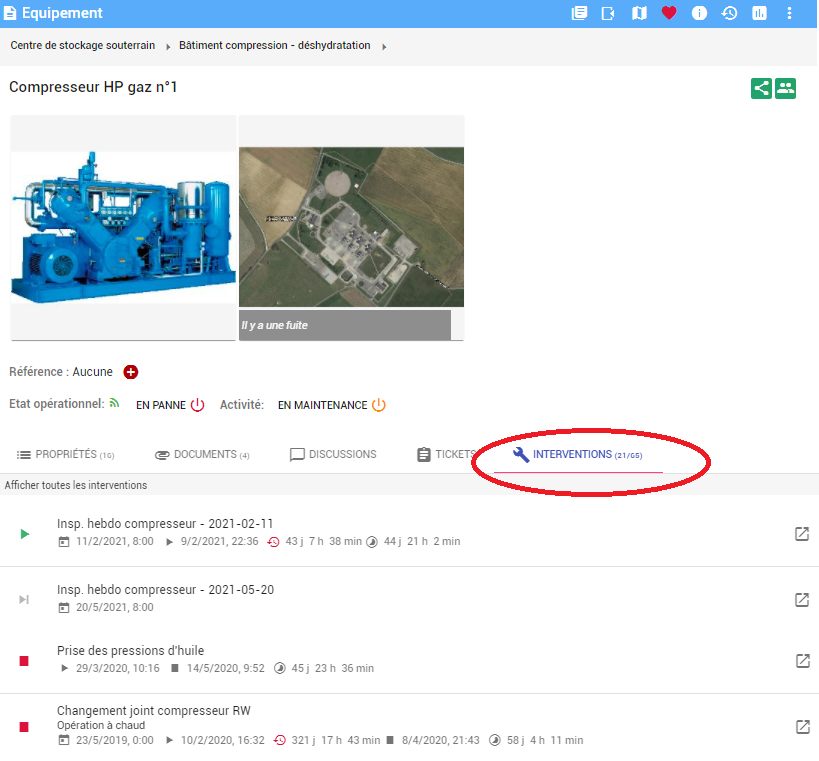Open 'Prise des pressions d'huile' intervention
Viewport: 819px width, 761px height.
tap(131, 651)
